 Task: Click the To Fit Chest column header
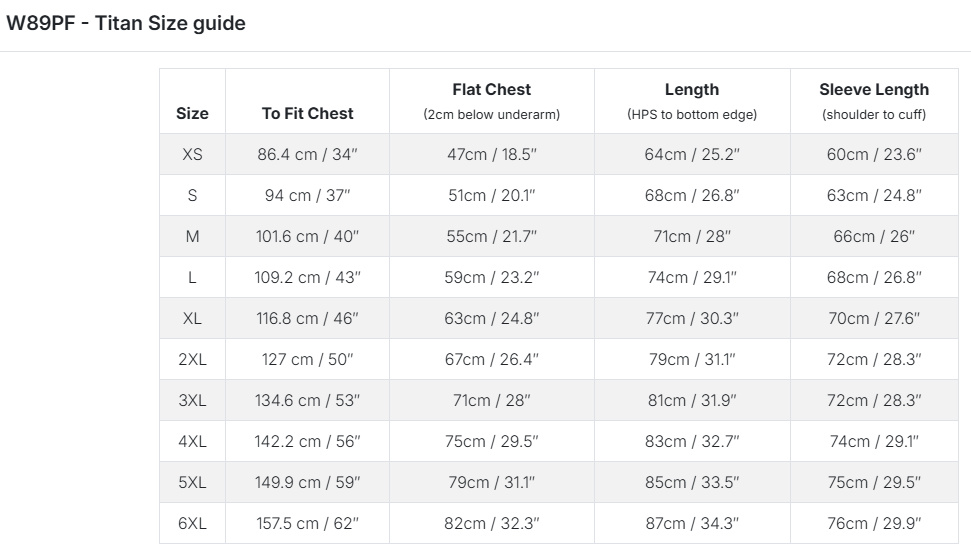tap(307, 113)
